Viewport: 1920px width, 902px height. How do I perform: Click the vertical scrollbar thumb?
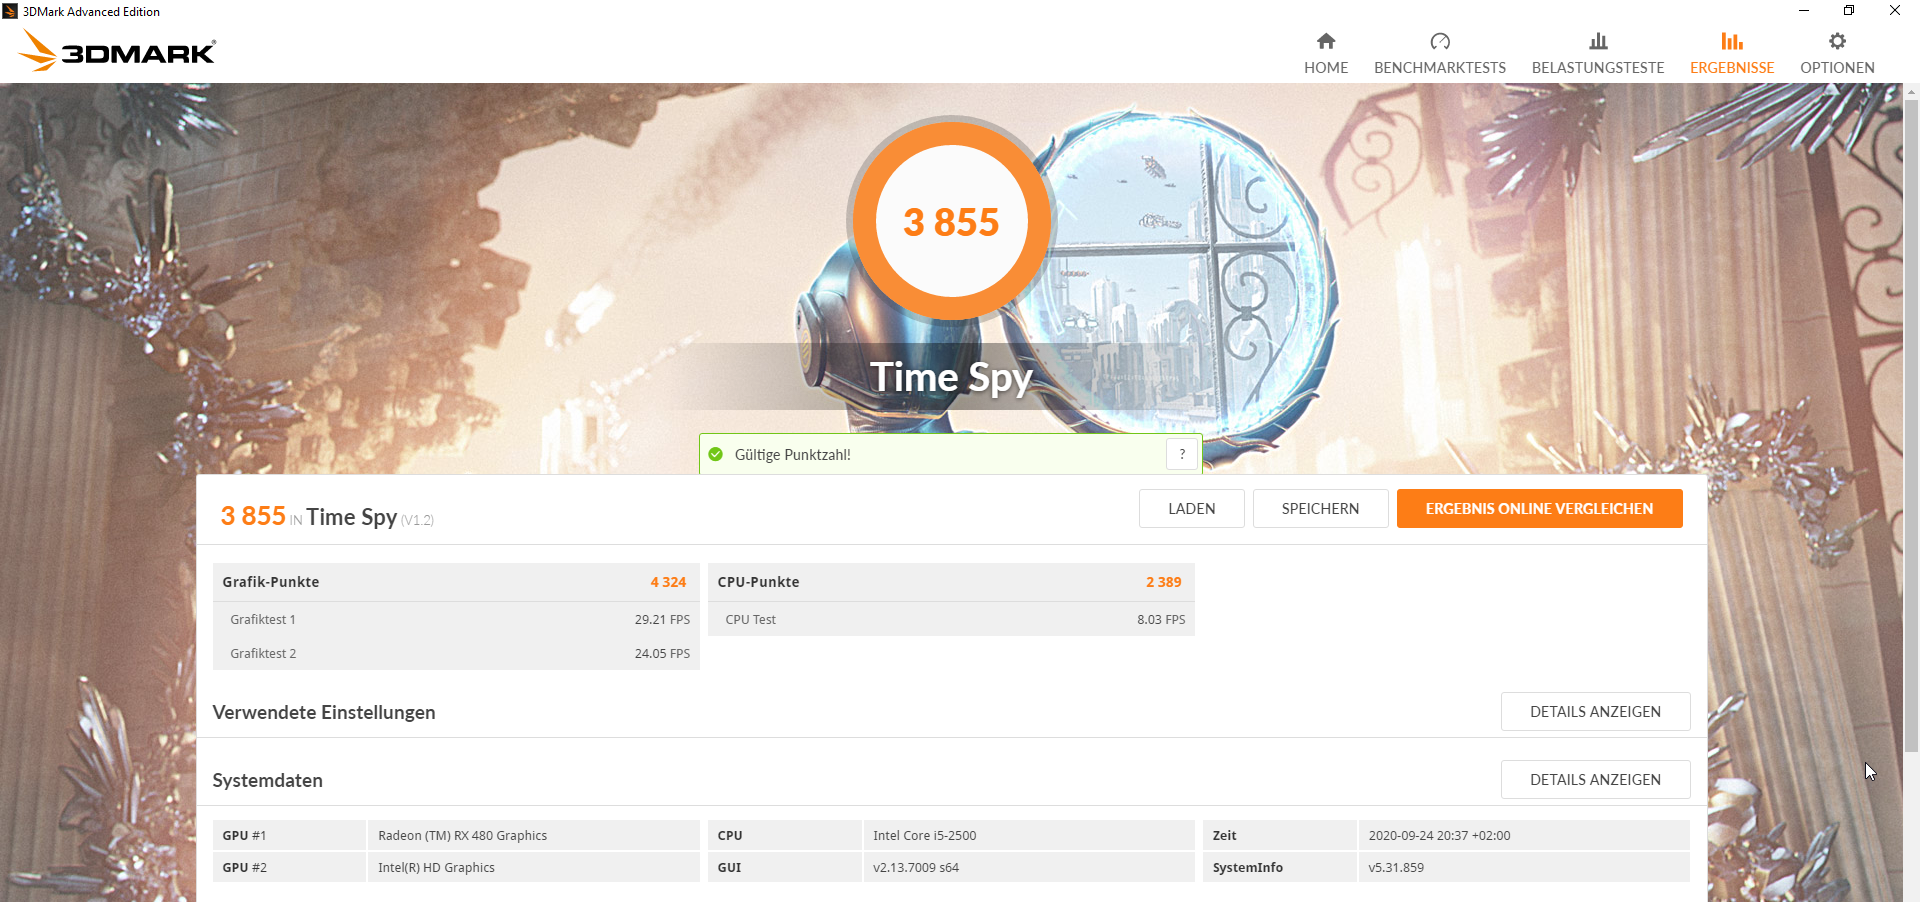click(x=1911, y=425)
